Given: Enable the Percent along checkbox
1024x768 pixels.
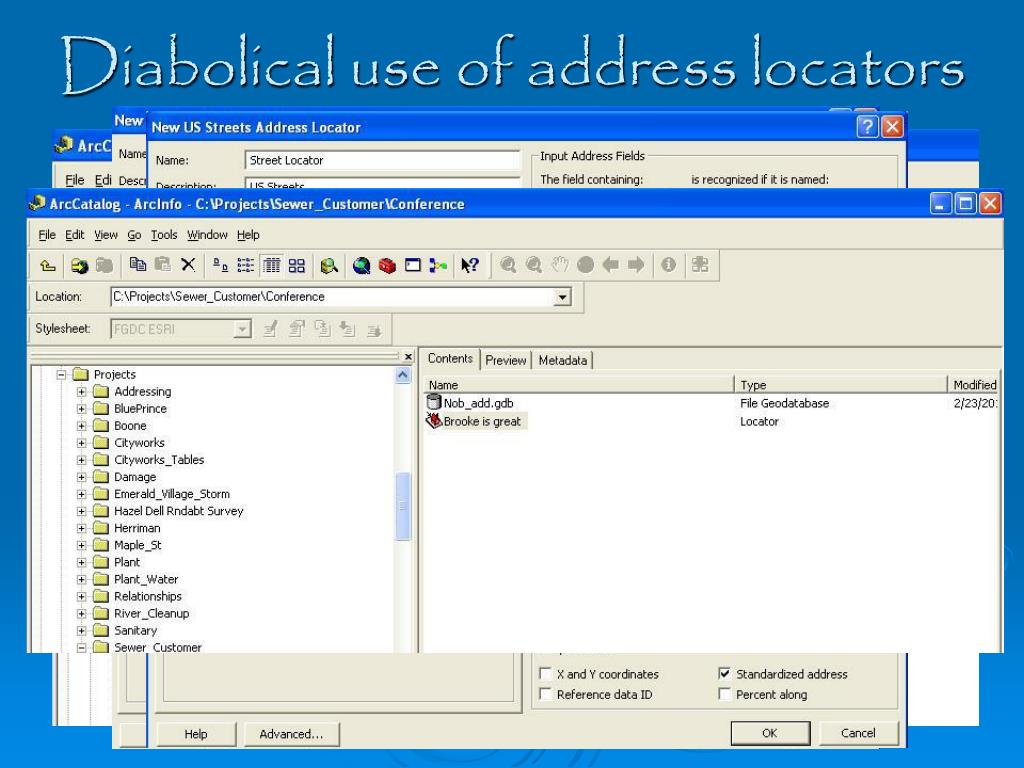Looking at the screenshot, I should [724, 694].
